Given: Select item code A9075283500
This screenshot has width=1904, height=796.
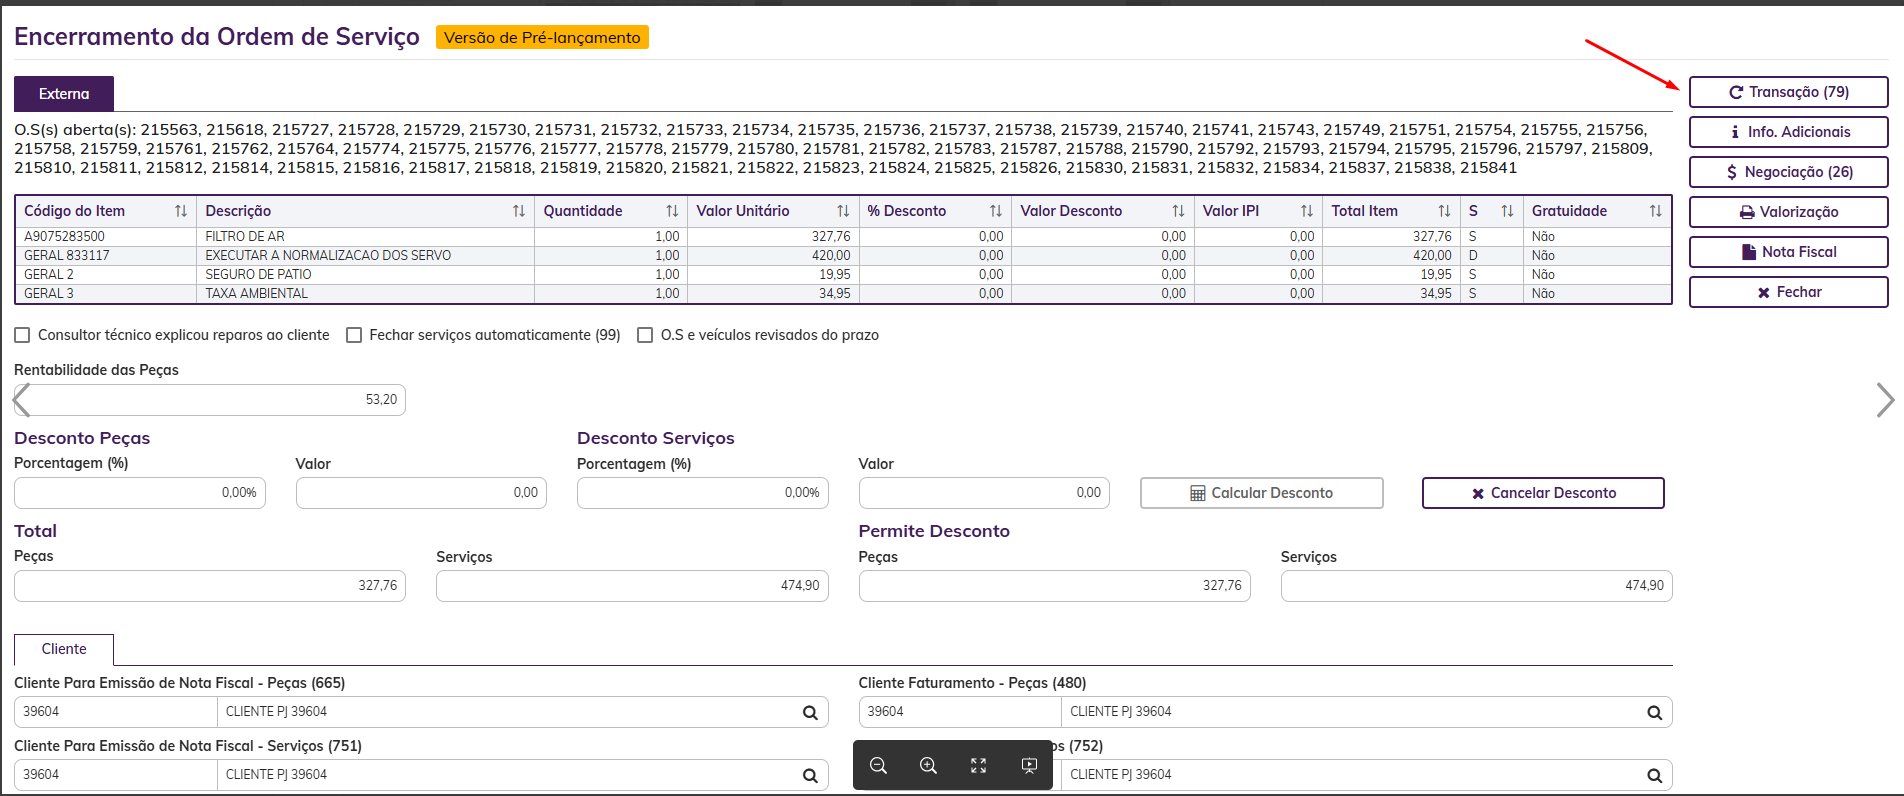Looking at the screenshot, I should click(x=64, y=237).
